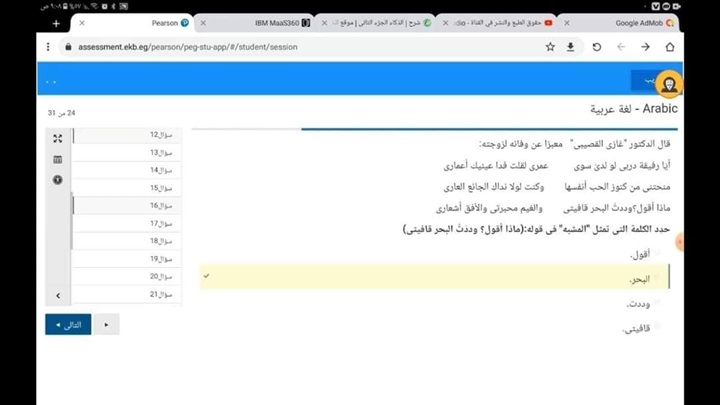
Task: Select the answer option وددت
Action: [638, 303]
